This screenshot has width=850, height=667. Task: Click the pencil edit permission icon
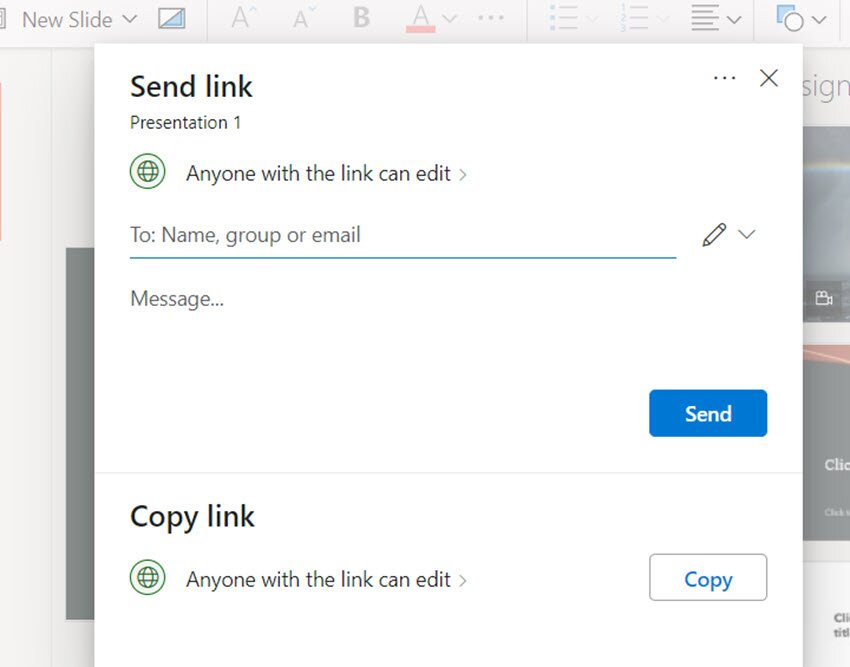(714, 235)
